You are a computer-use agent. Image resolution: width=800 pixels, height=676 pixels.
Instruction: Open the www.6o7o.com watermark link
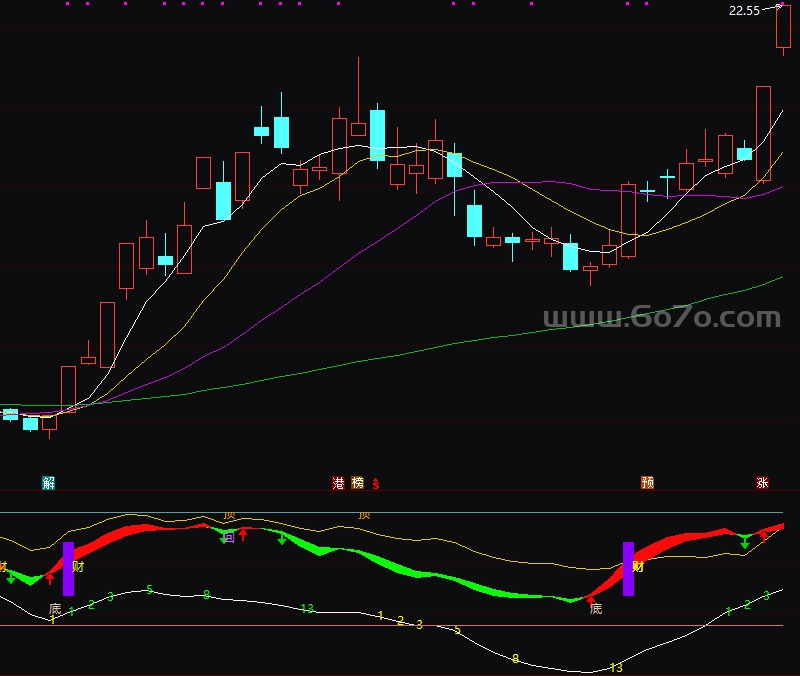(x=661, y=318)
